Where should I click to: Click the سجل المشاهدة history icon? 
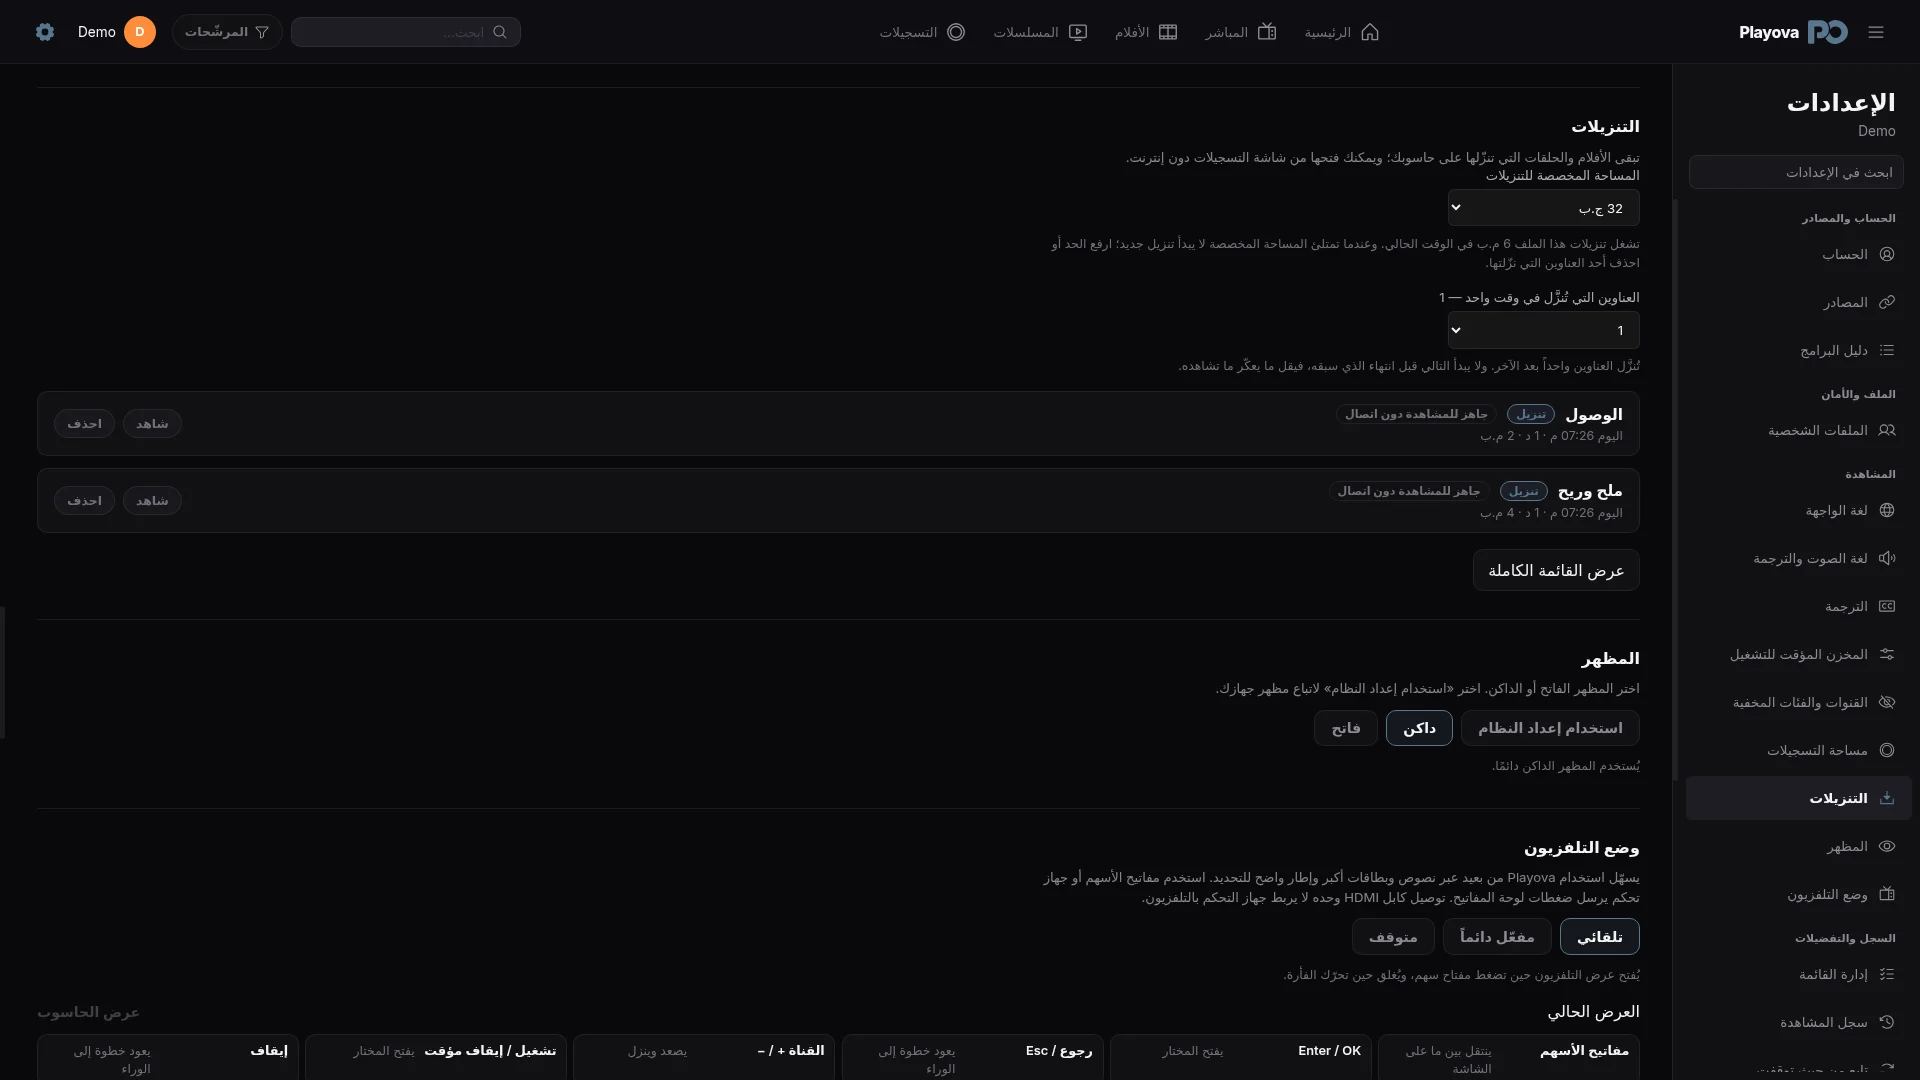pos(1887,1022)
